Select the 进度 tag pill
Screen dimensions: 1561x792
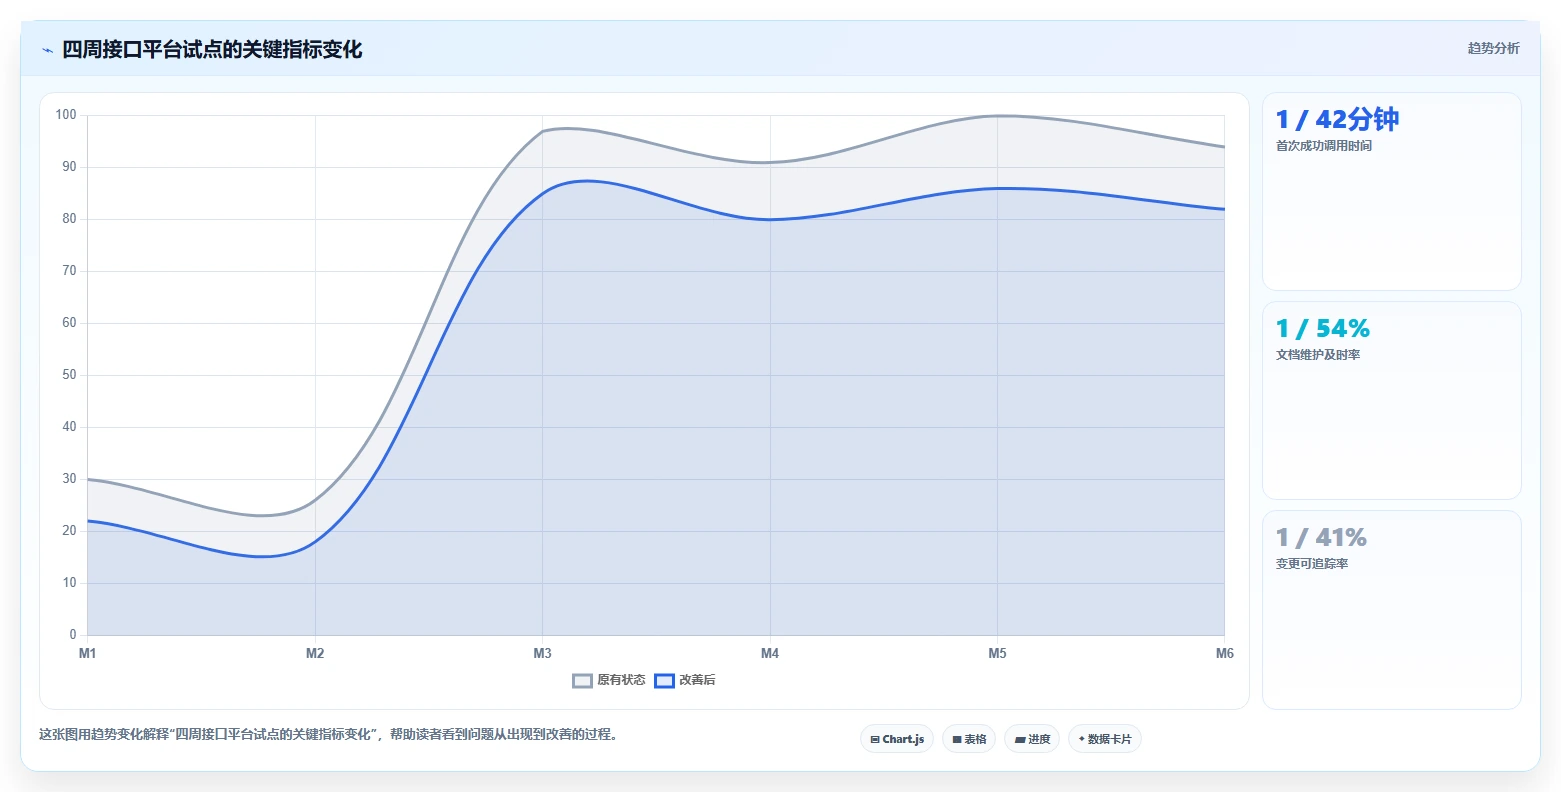(1032, 739)
